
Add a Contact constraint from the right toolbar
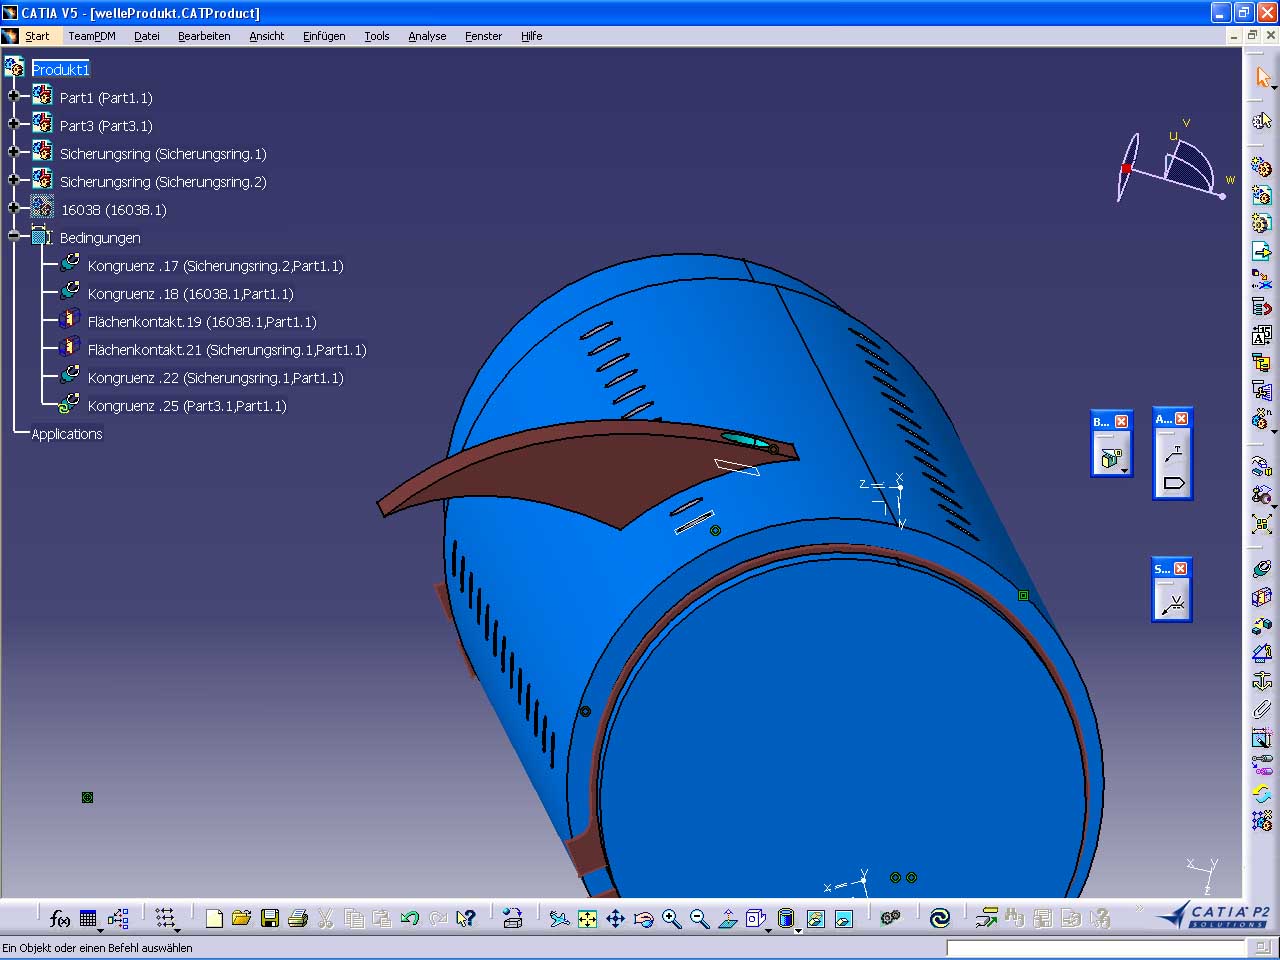[1262, 597]
